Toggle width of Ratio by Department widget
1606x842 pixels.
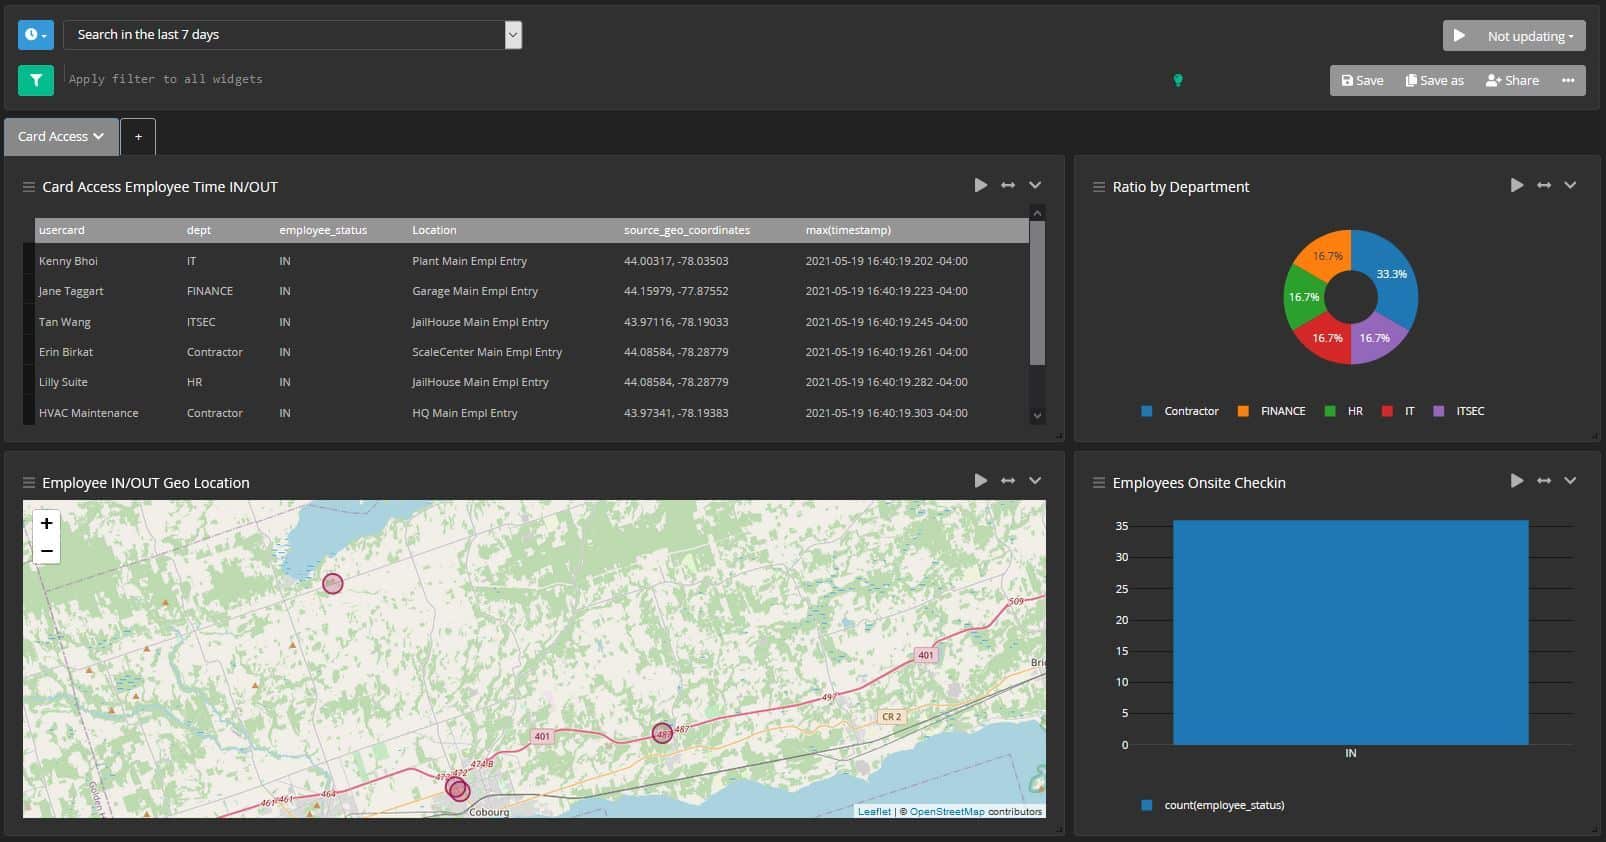tap(1543, 185)
